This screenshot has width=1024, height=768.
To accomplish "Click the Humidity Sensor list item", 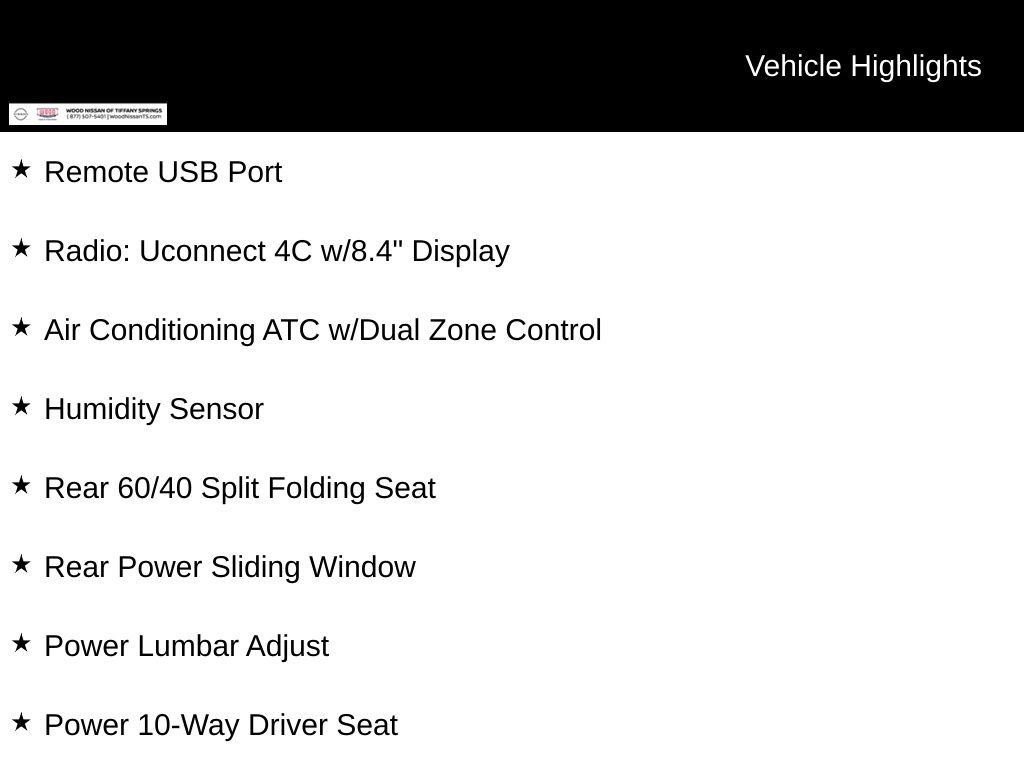I will point(154,409).
